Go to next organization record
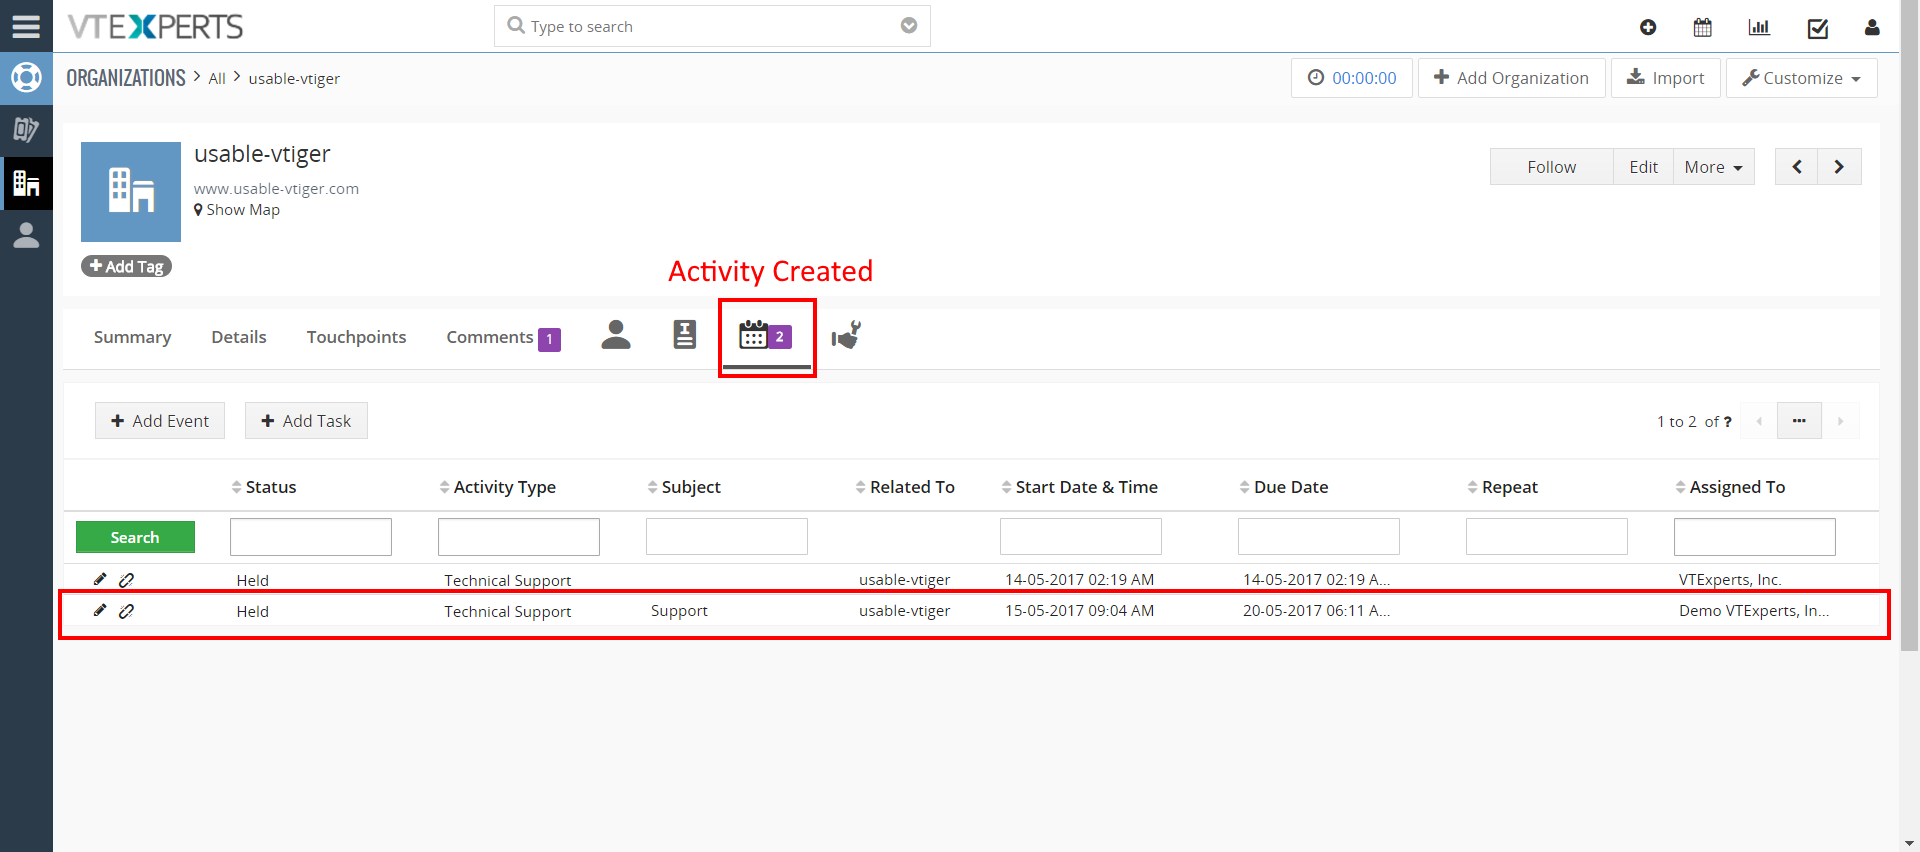Viewport: 1920px width, 852px height. point(1840,167)
